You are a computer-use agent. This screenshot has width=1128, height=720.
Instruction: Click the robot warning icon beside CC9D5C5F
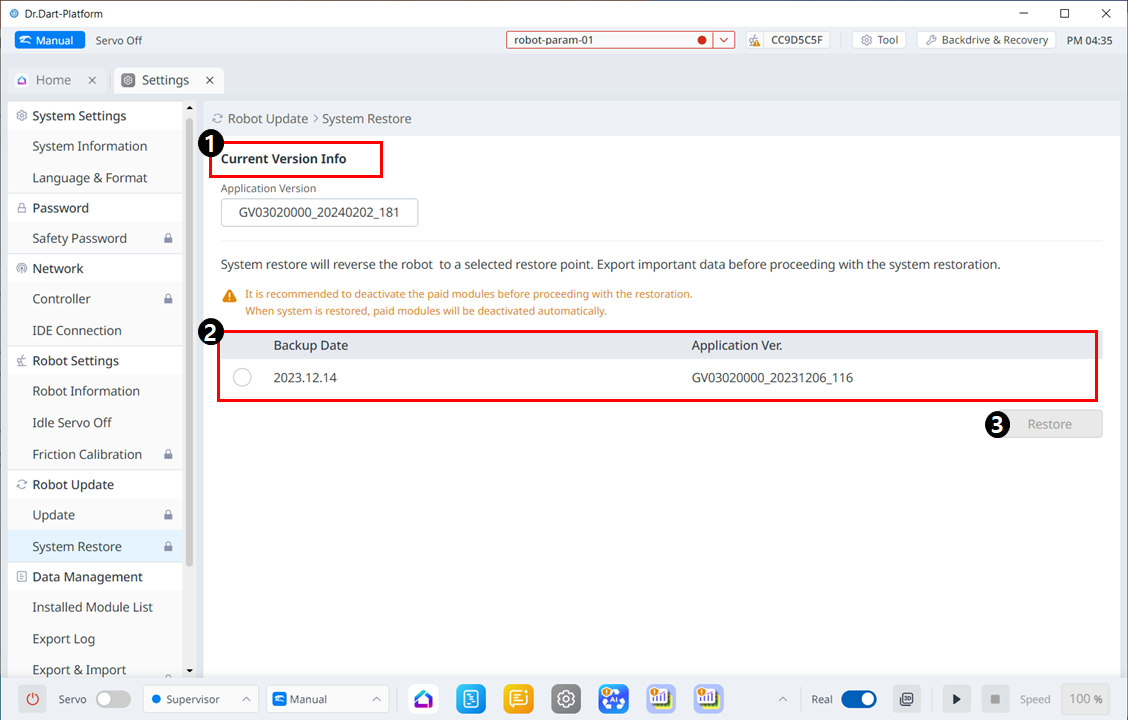tap(755, 40)
